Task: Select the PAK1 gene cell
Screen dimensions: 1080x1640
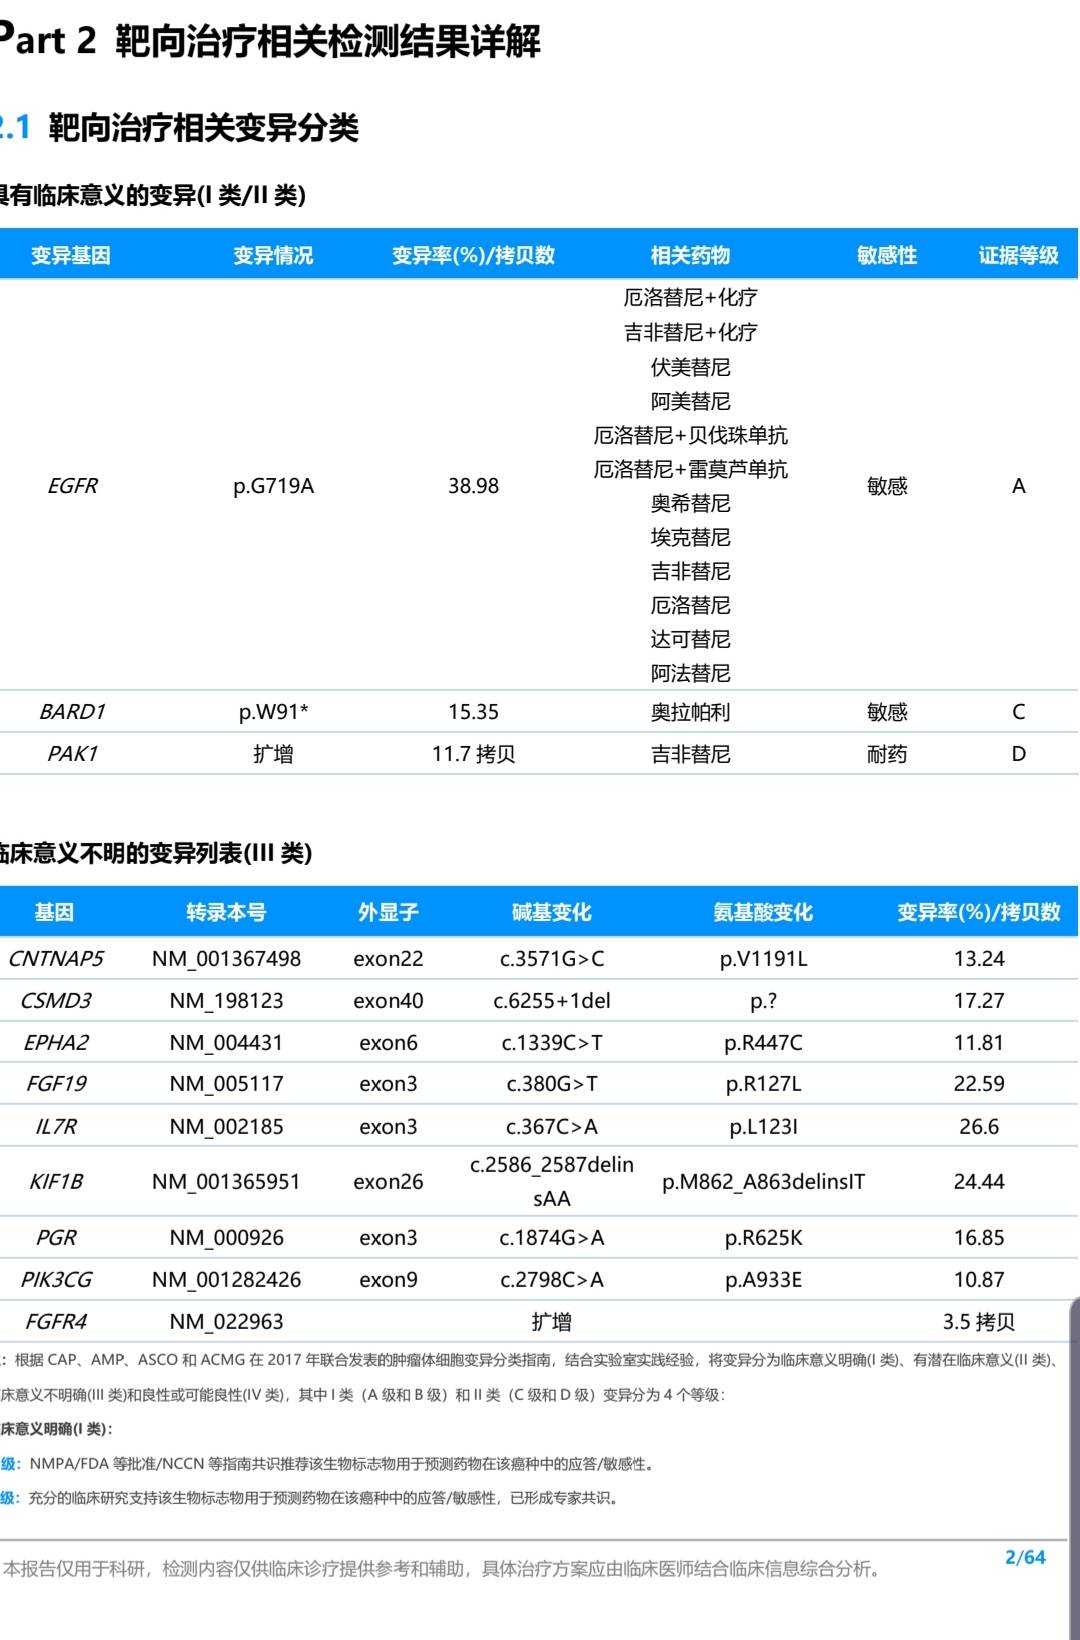Action: pos(72,754)
